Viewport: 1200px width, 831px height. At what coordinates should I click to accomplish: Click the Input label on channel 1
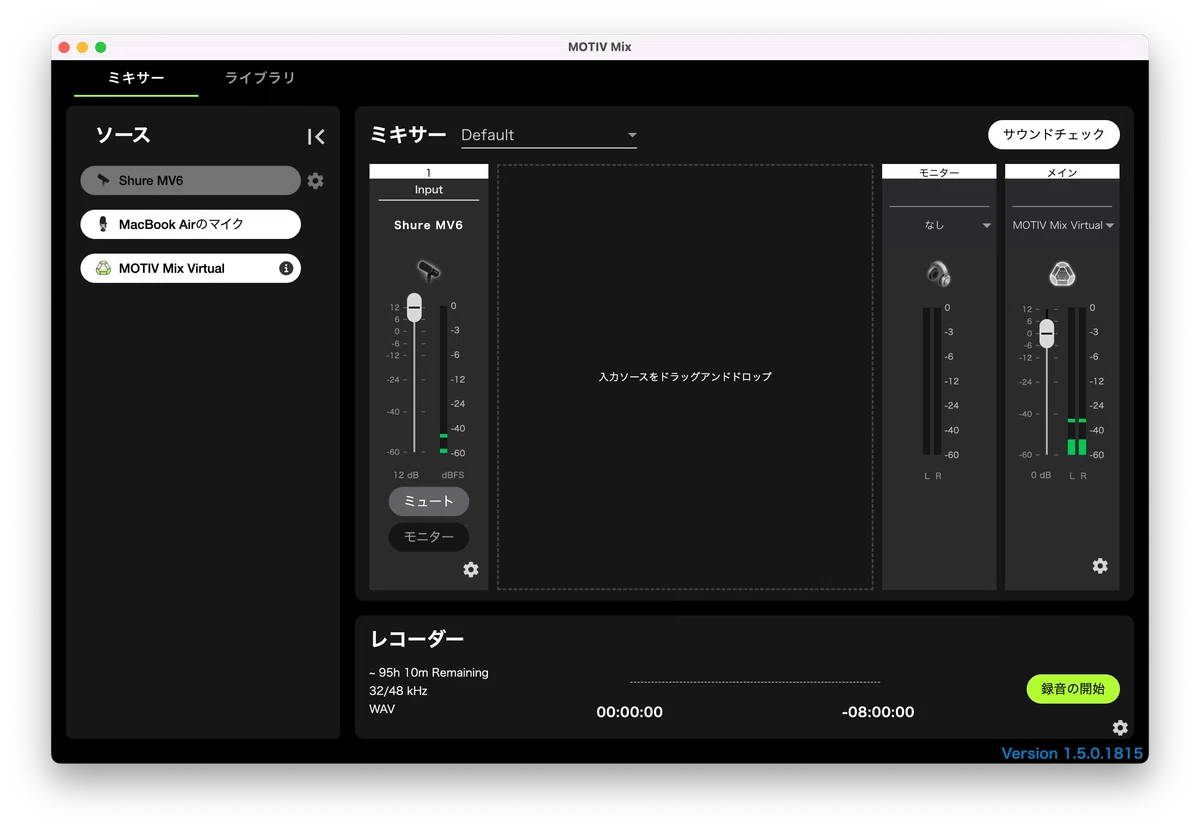429,190
